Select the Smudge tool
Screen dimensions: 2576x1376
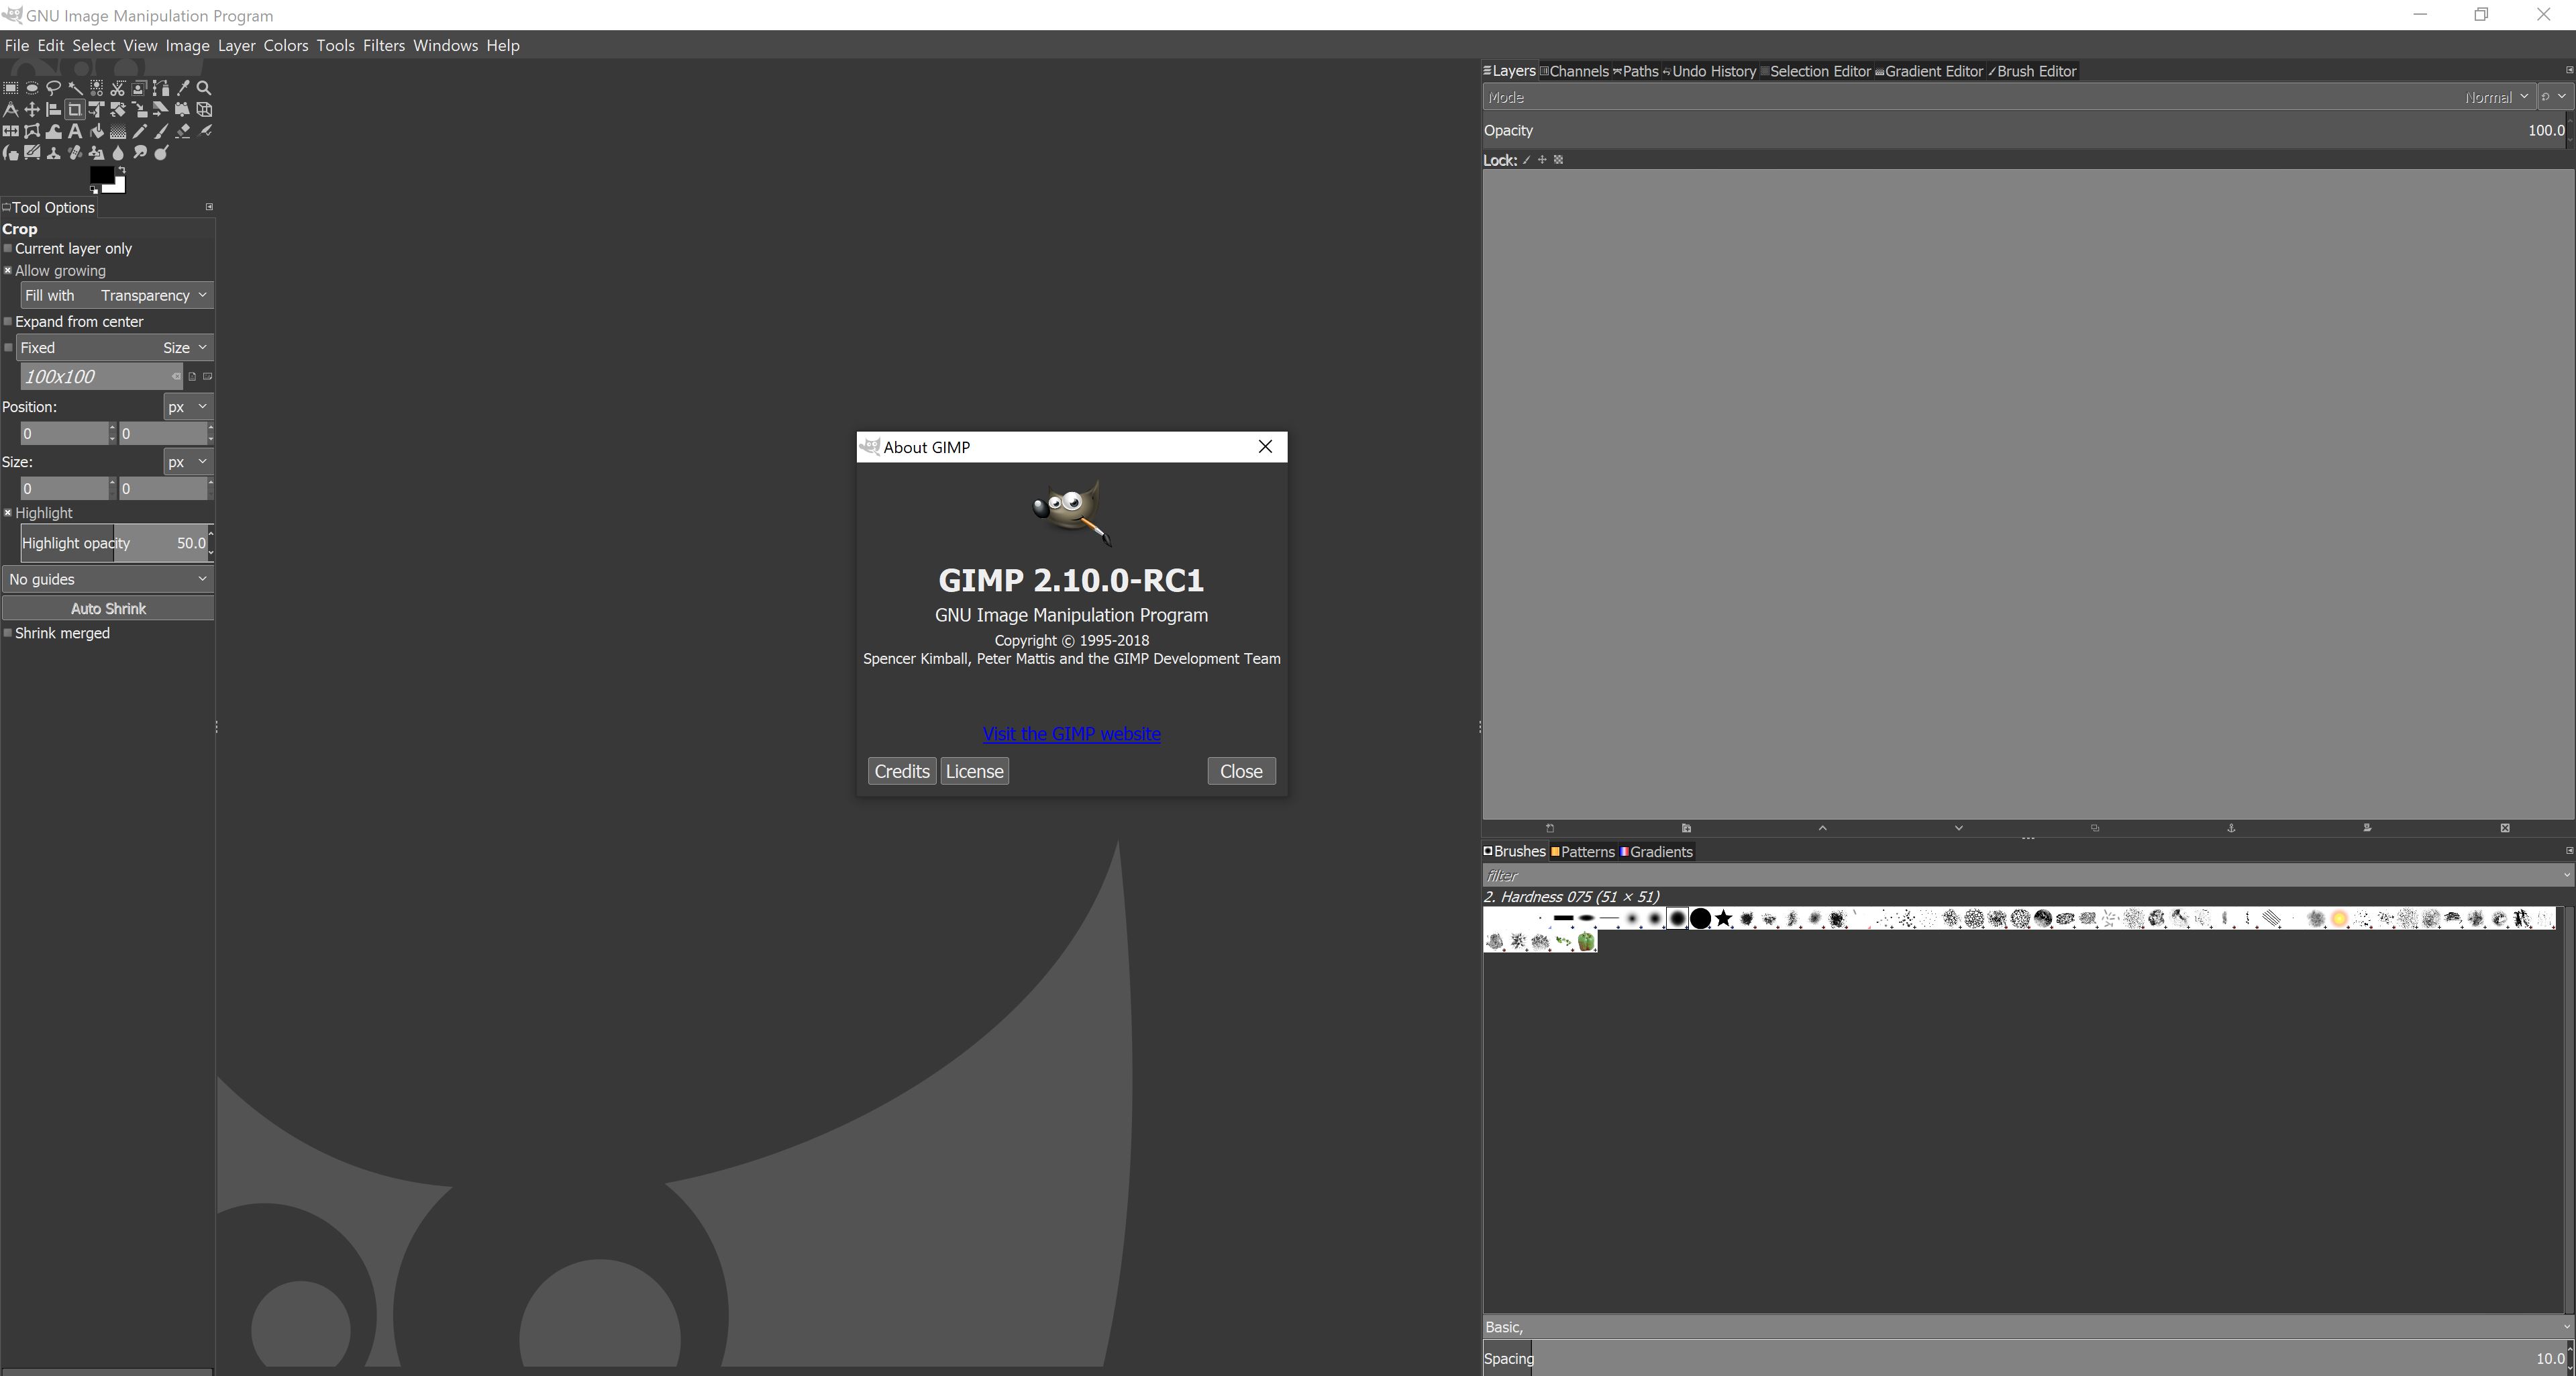coord(140,153)
